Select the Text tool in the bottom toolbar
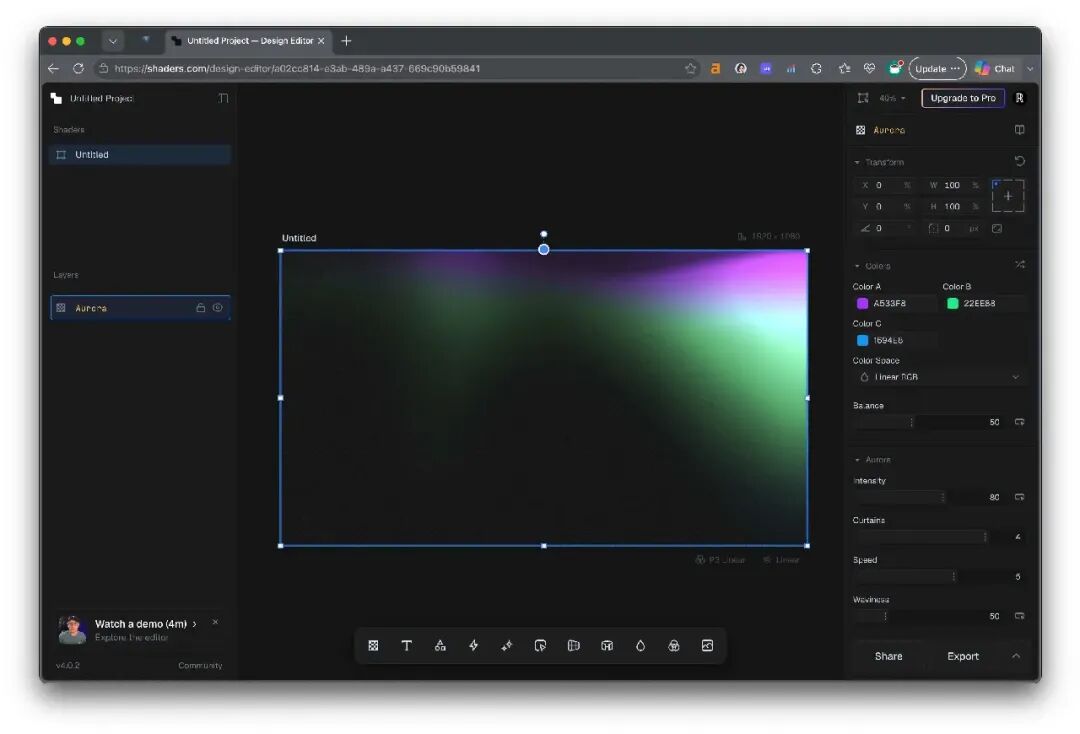1080x734 pixels. coord(406,645)
